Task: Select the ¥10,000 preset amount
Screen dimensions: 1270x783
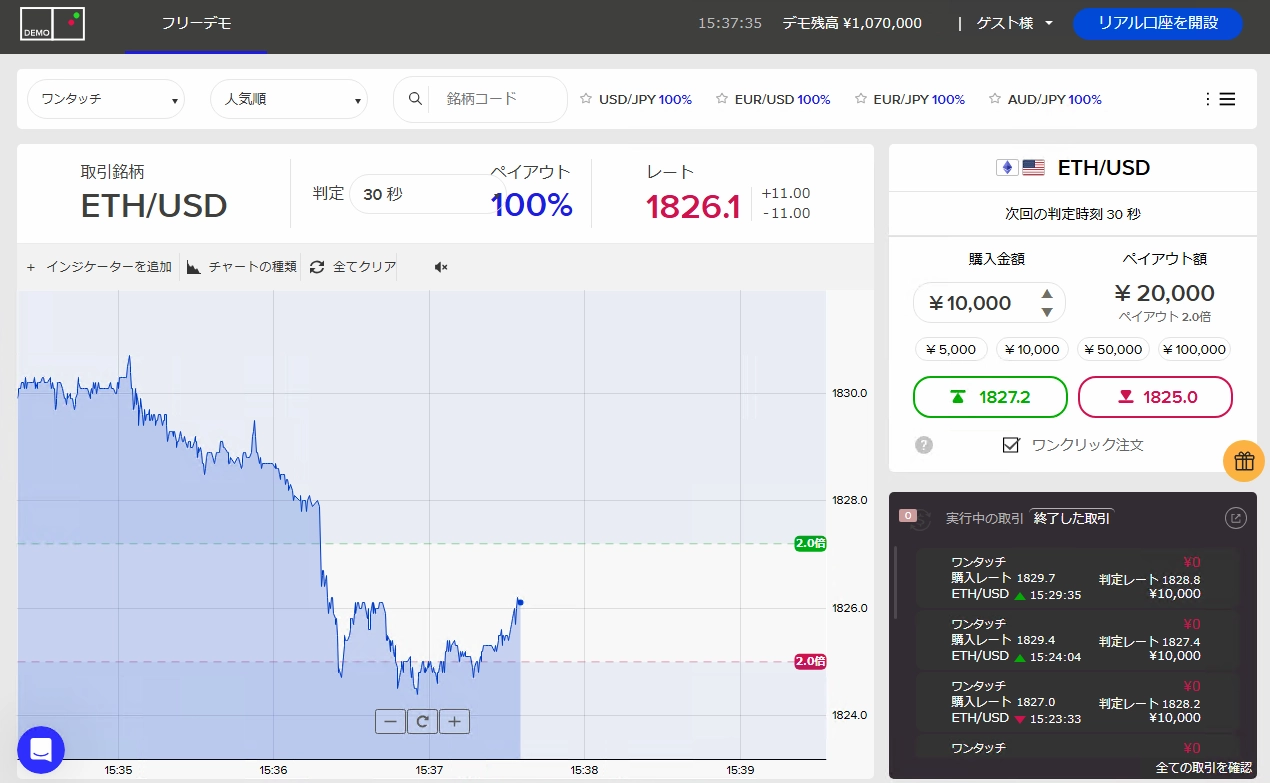Action: click(1032, 349)
